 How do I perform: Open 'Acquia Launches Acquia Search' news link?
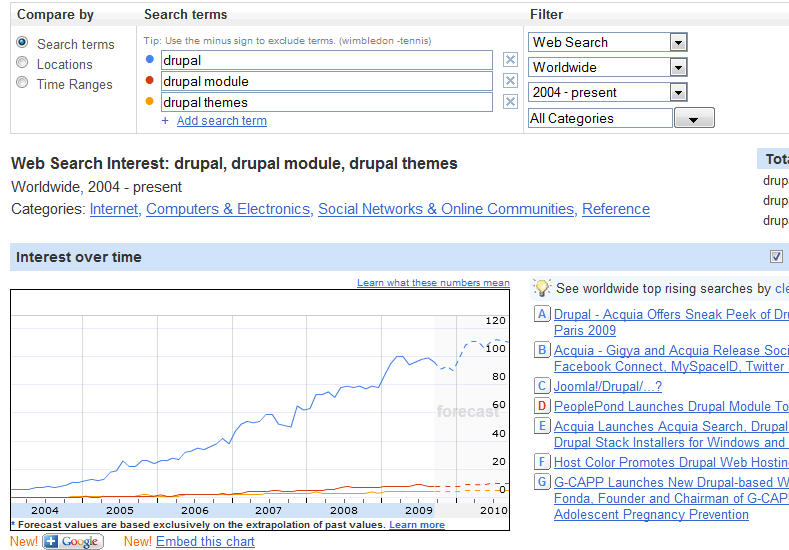pos(671,434)
